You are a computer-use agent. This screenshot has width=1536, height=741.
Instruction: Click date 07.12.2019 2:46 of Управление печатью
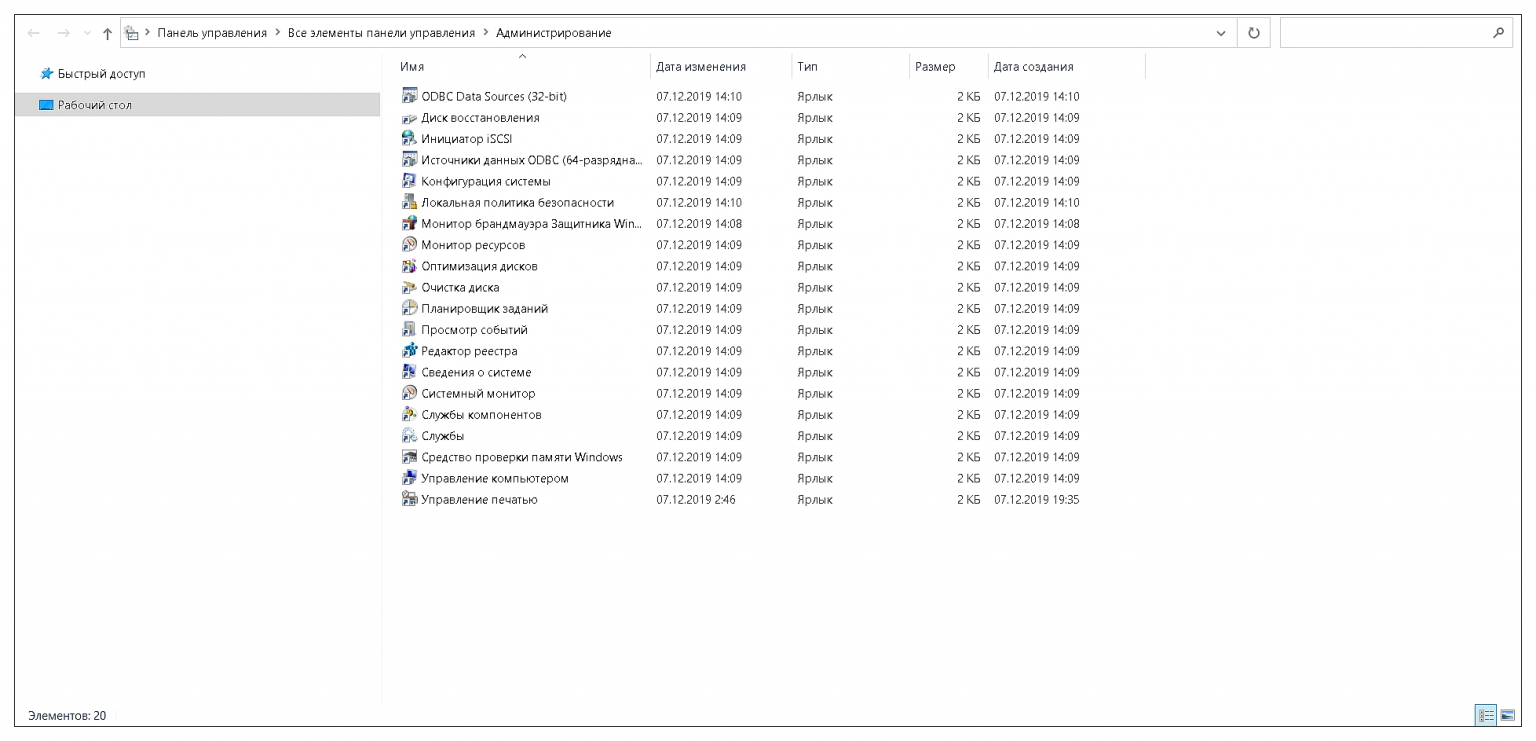tap(696, 500)
